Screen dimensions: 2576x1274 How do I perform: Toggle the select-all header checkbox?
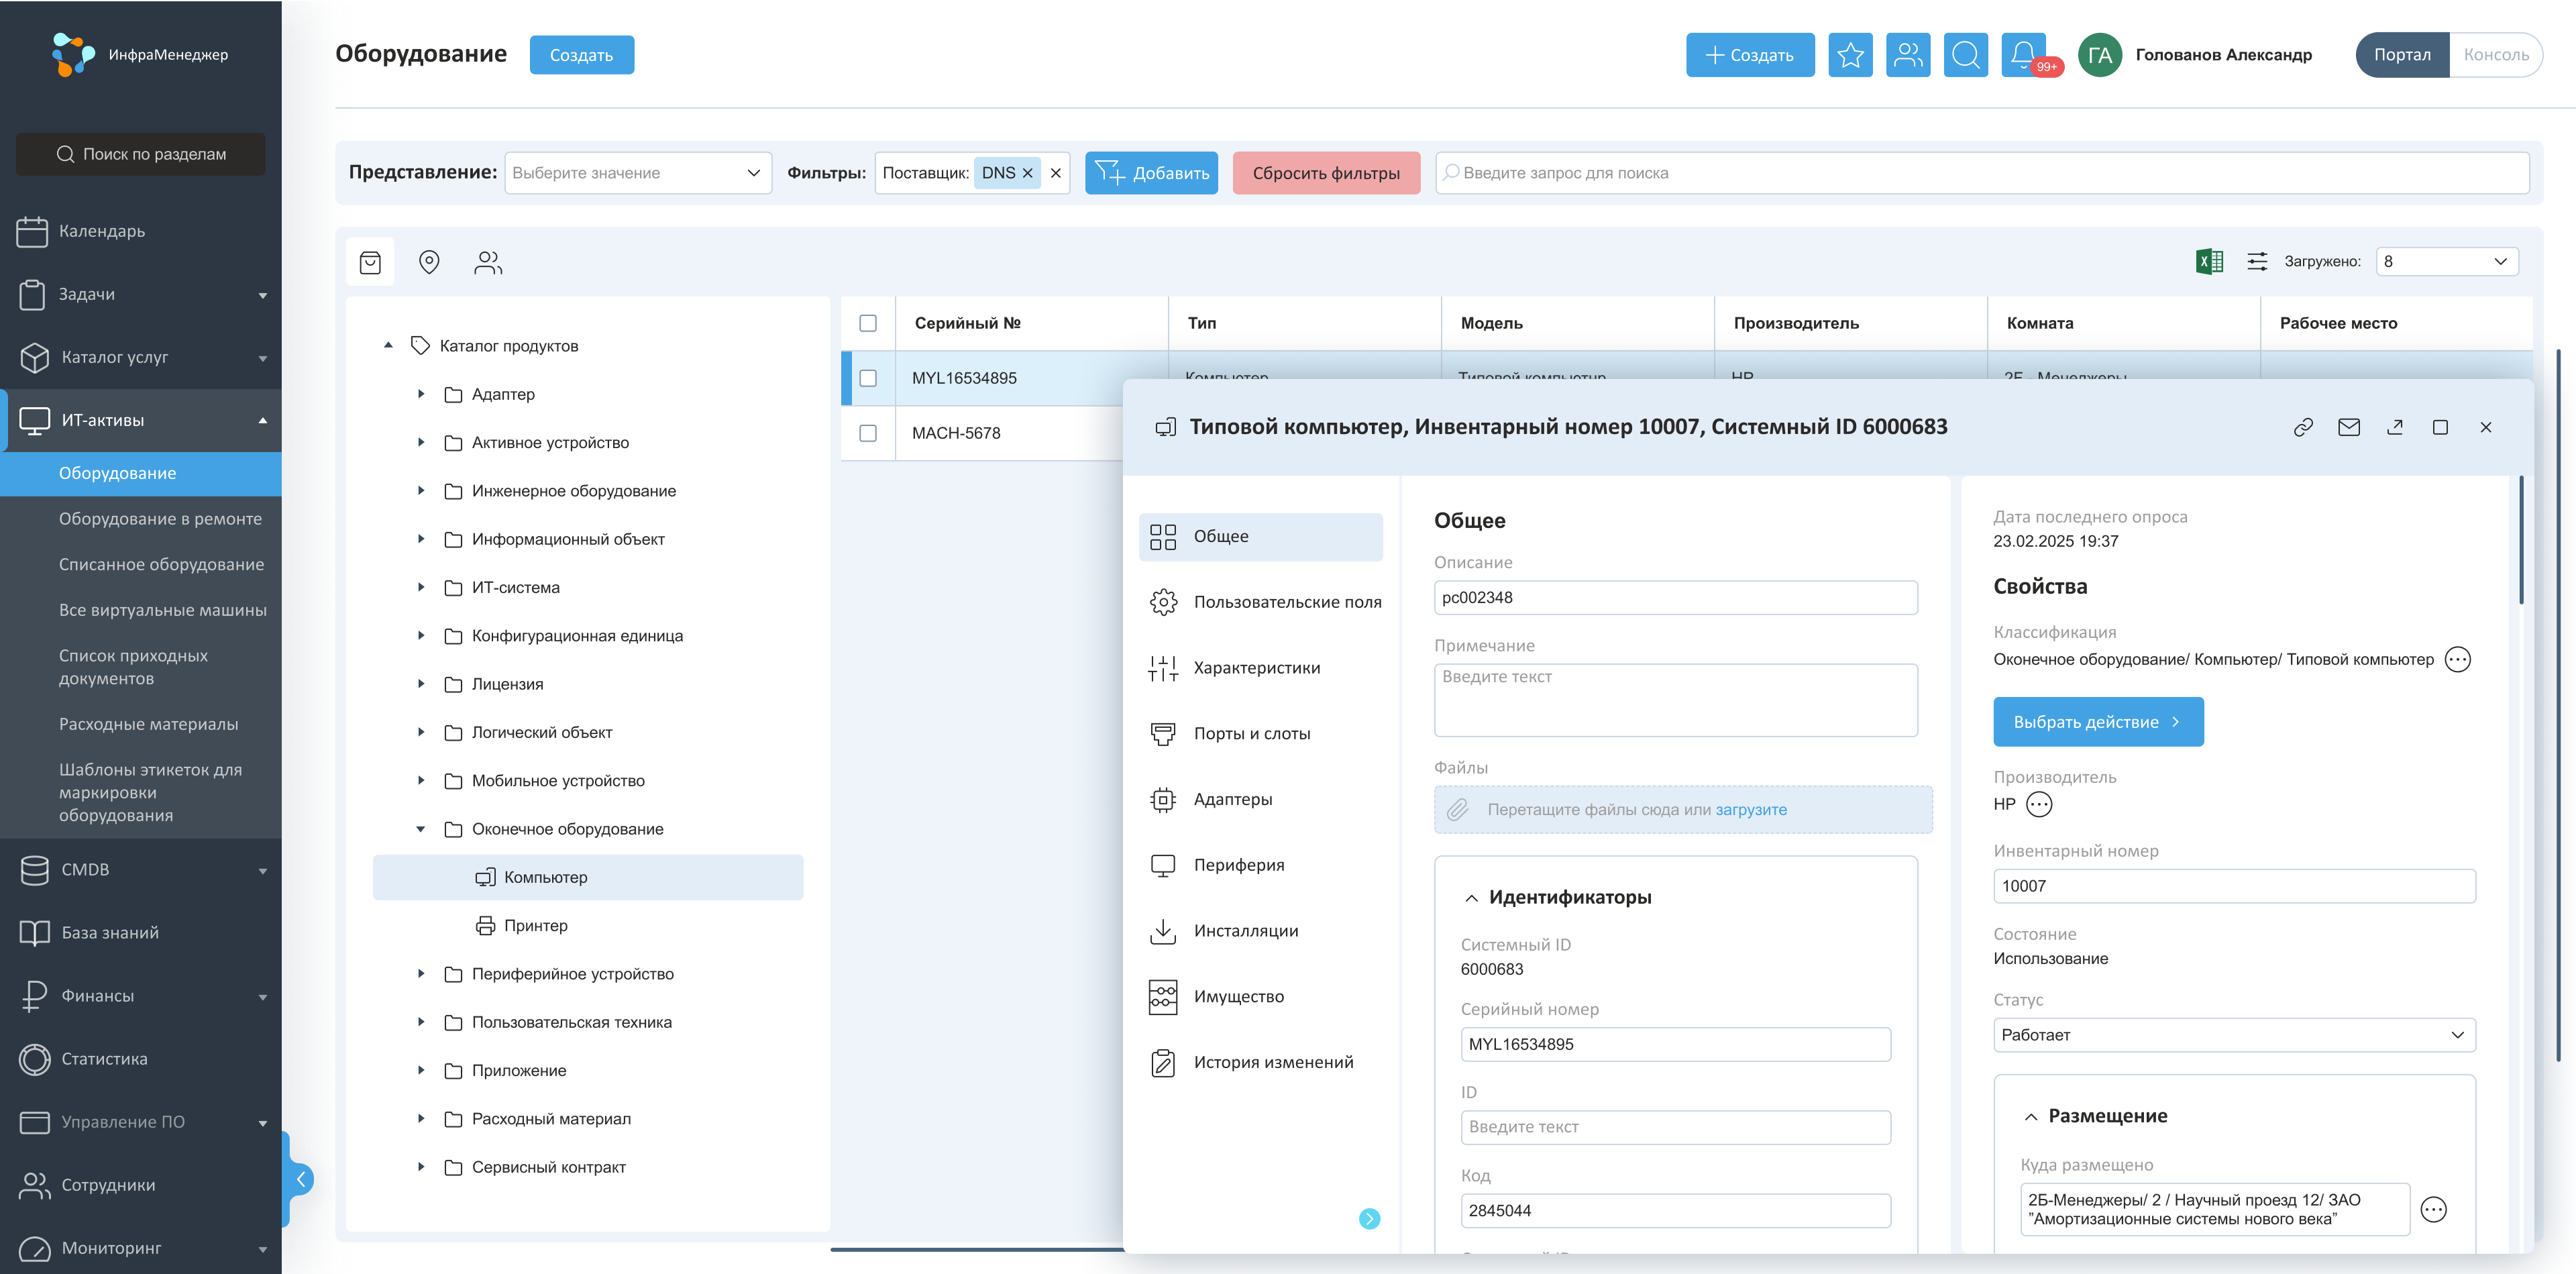pos(868,323)
